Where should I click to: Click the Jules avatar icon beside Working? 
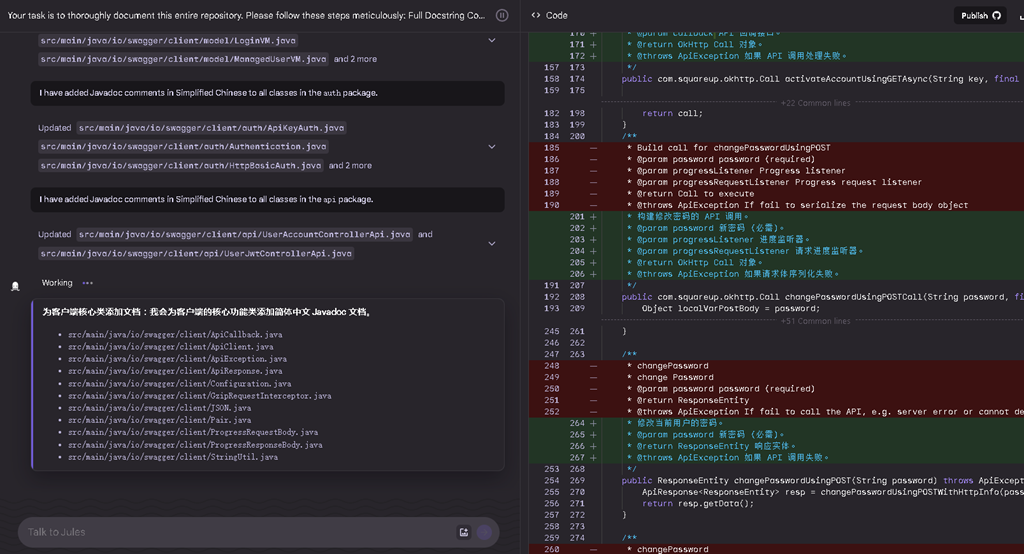click(15, 286)
